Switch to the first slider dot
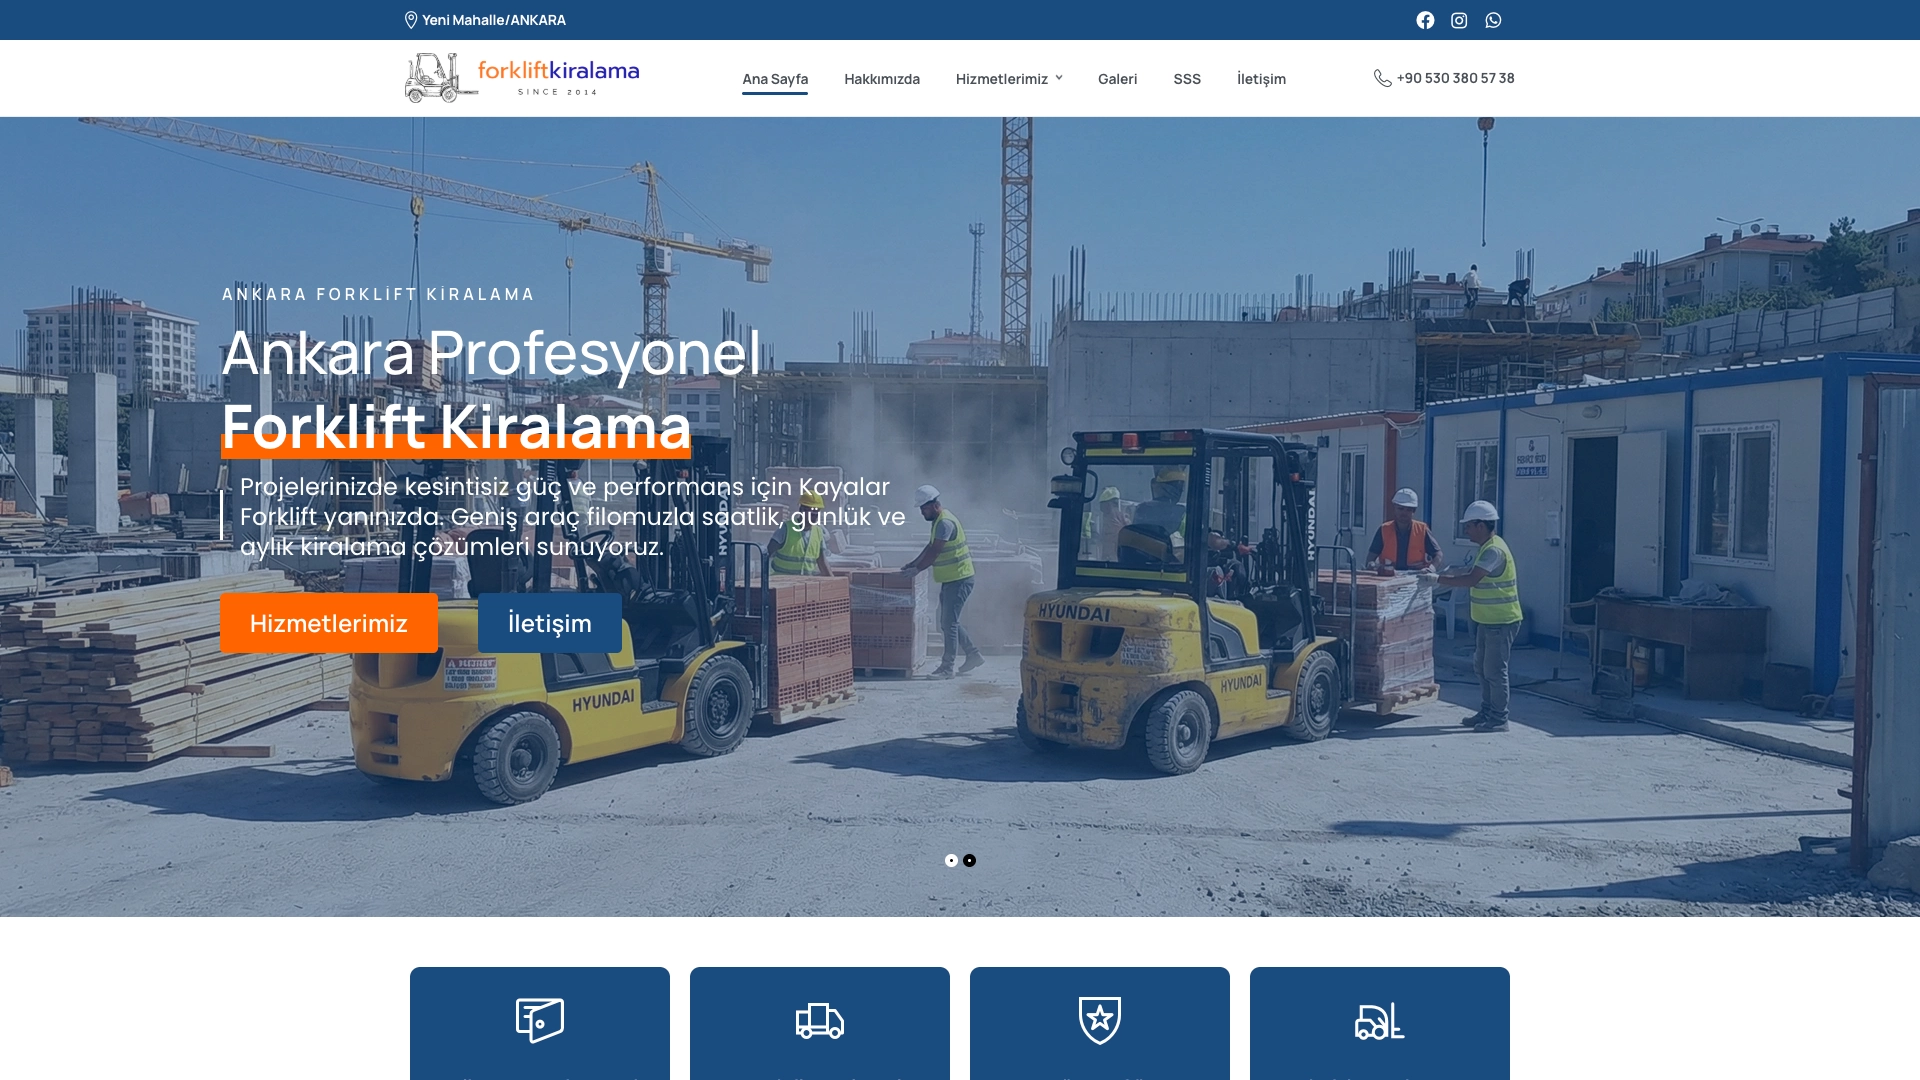 951,860
